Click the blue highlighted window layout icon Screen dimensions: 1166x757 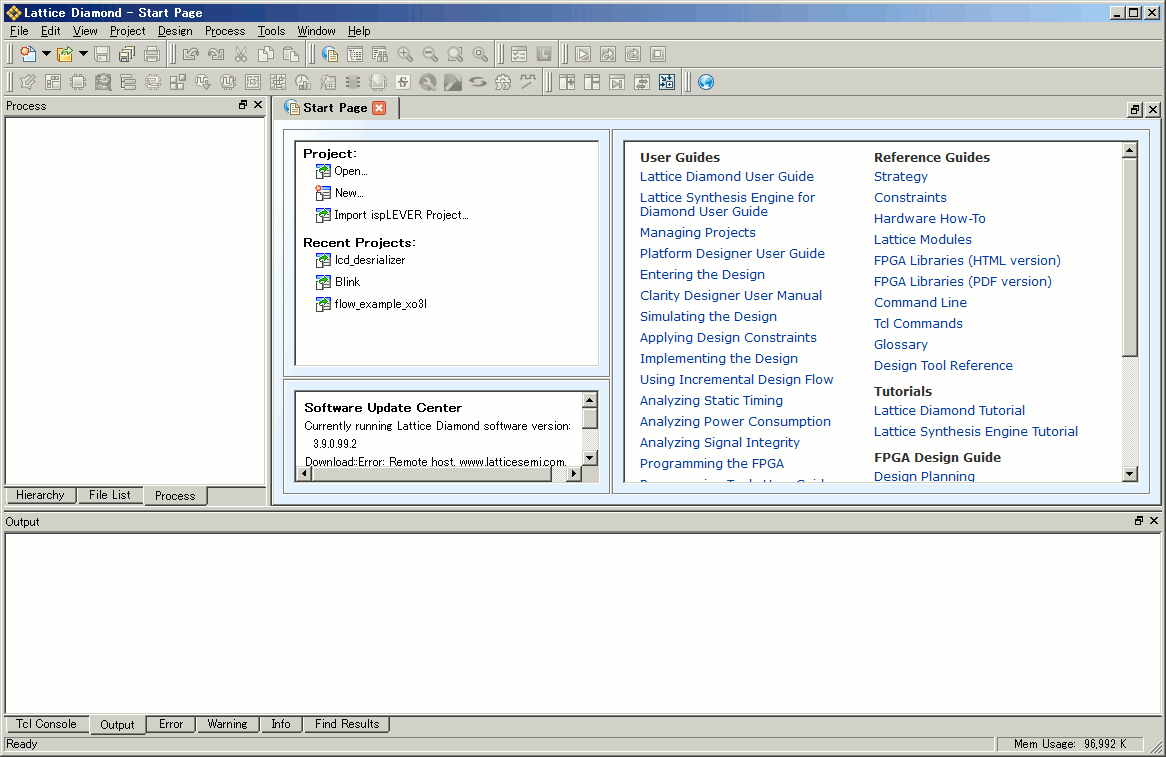[667, 82]
